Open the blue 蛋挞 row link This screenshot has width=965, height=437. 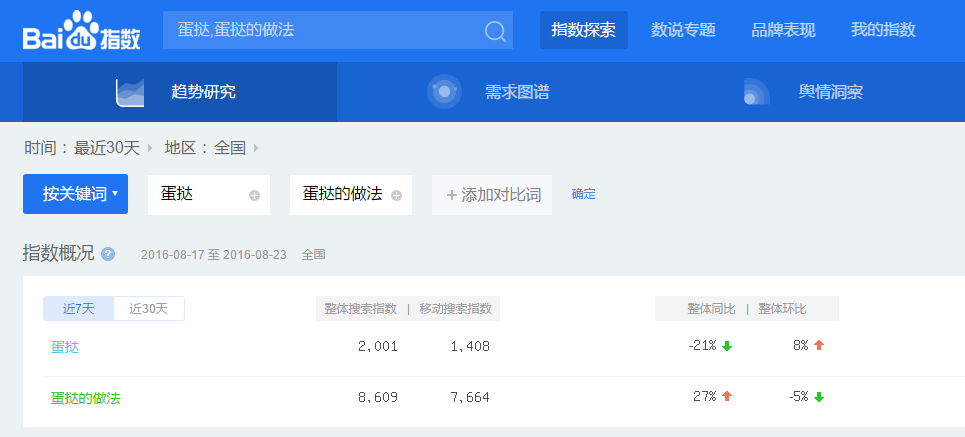[65, 347]
